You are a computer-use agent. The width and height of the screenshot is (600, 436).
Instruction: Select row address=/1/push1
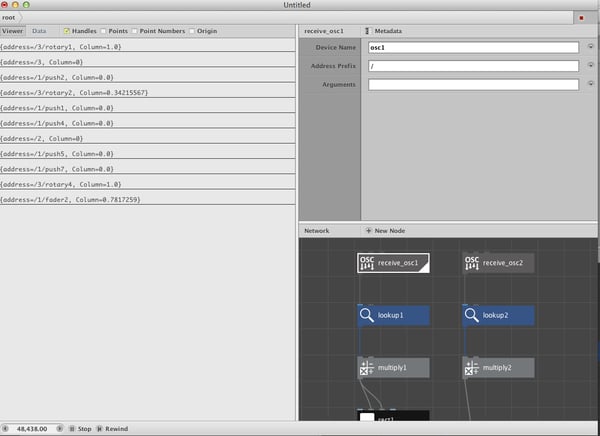point(147,108)
